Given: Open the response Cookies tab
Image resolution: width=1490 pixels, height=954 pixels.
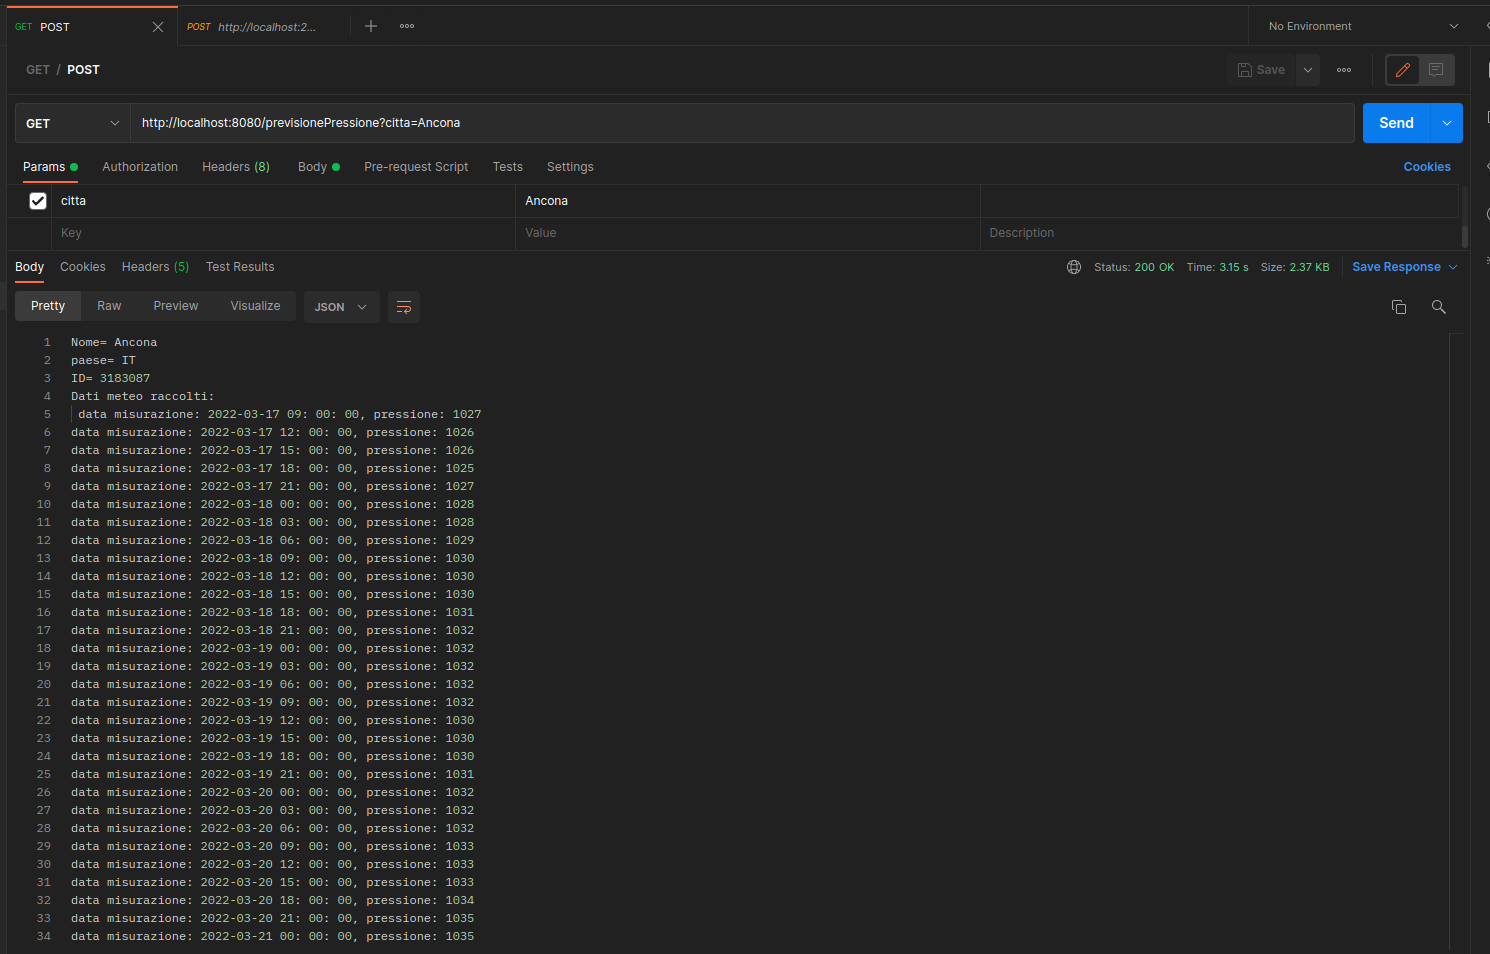Looking at the screenshot, I should (83, 267).
